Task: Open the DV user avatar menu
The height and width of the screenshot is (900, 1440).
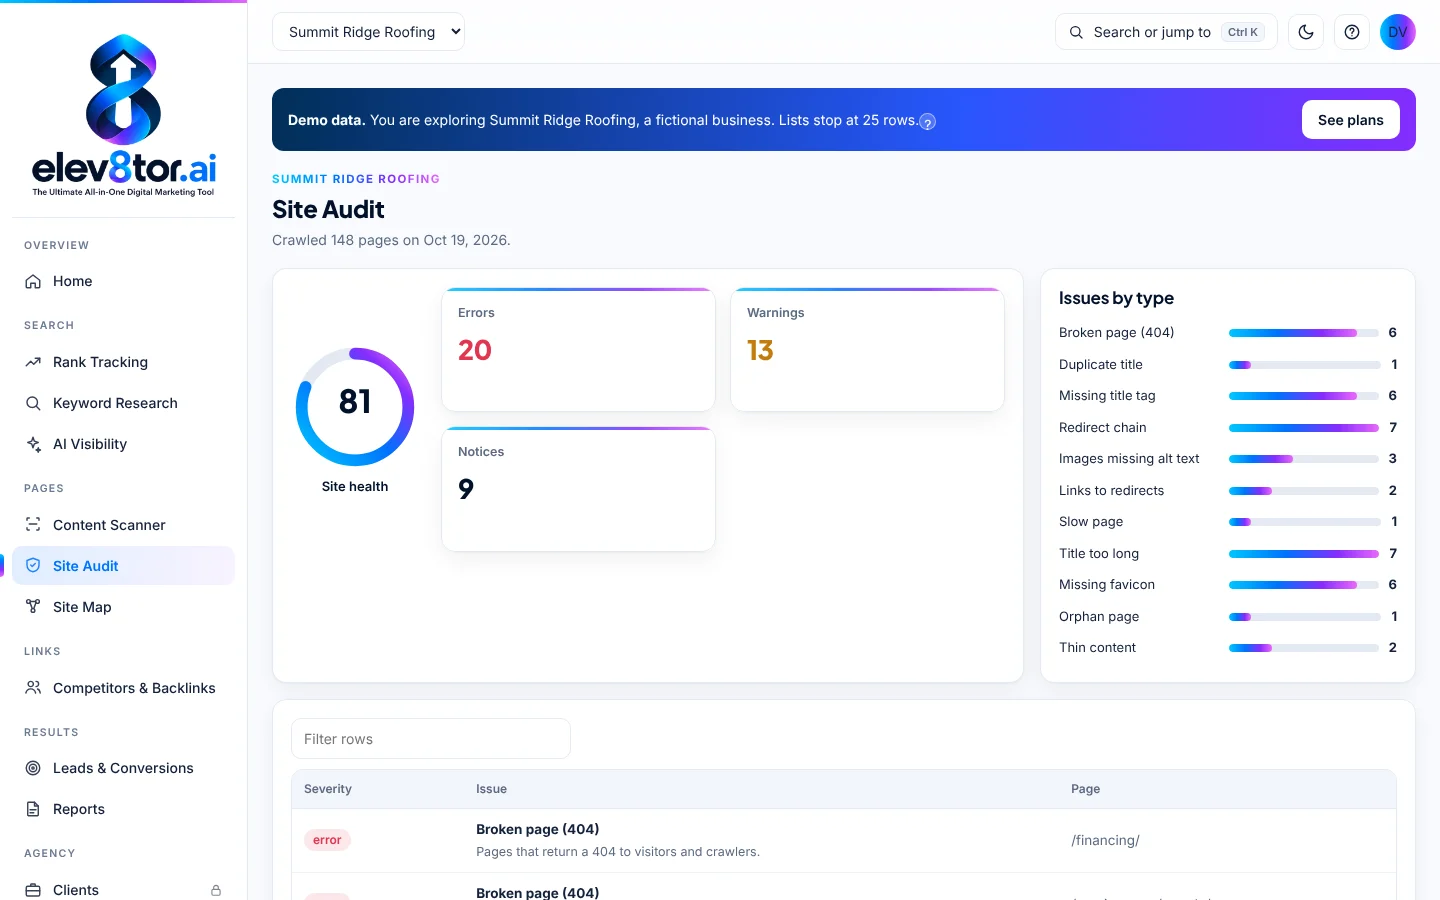Action: (x=1398, y=32)
